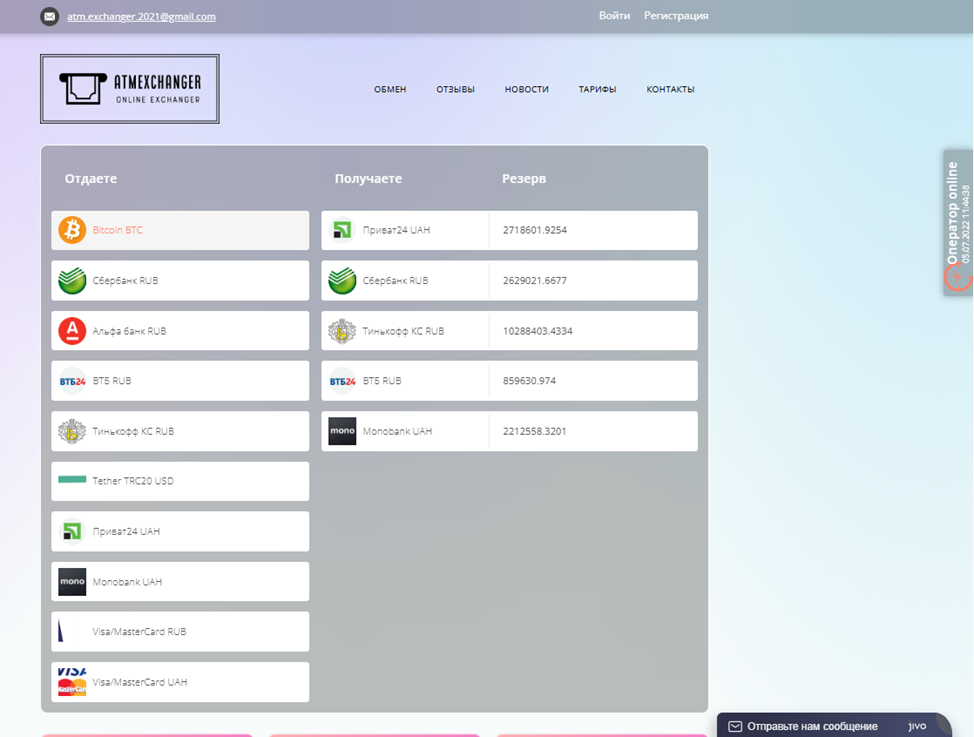Image resolution: width=974 pixels, height=737 pixels.
Task: Click the Visa/MasterCard UAH card logo
Action: (x=72, y=682)
